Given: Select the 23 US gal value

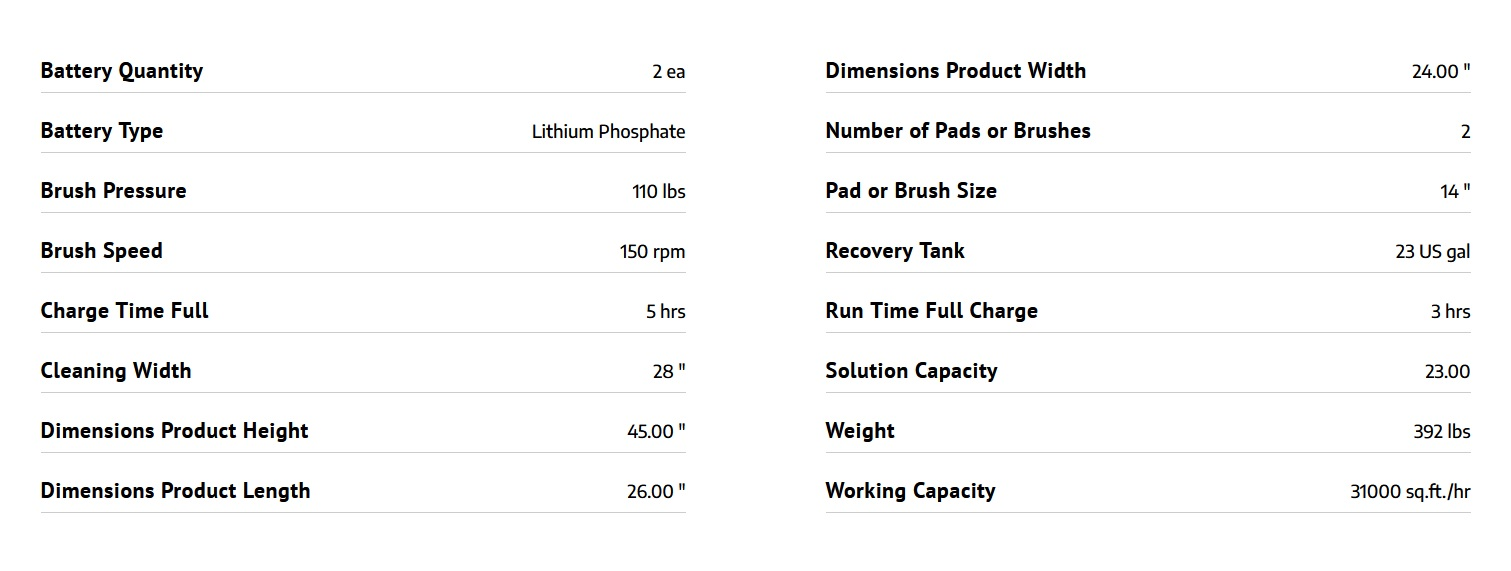Looking at the screenshot, I should click(x=1432, y=251).
